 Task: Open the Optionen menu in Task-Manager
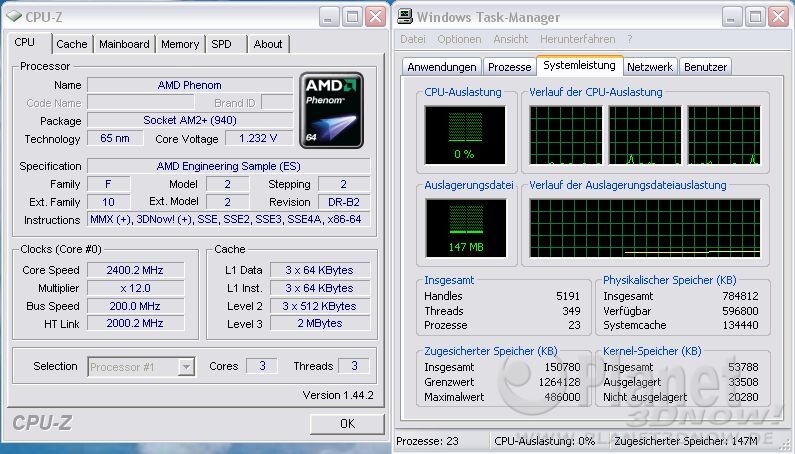pos(459,39)
